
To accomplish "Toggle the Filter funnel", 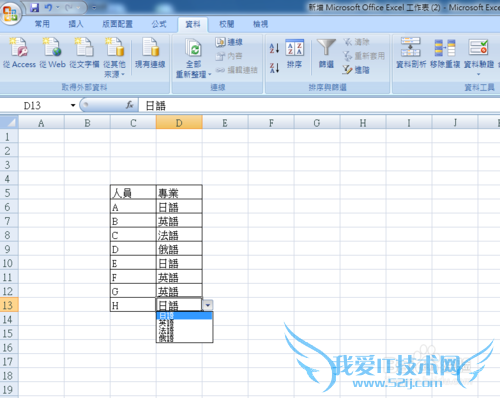I will (326, 53).
